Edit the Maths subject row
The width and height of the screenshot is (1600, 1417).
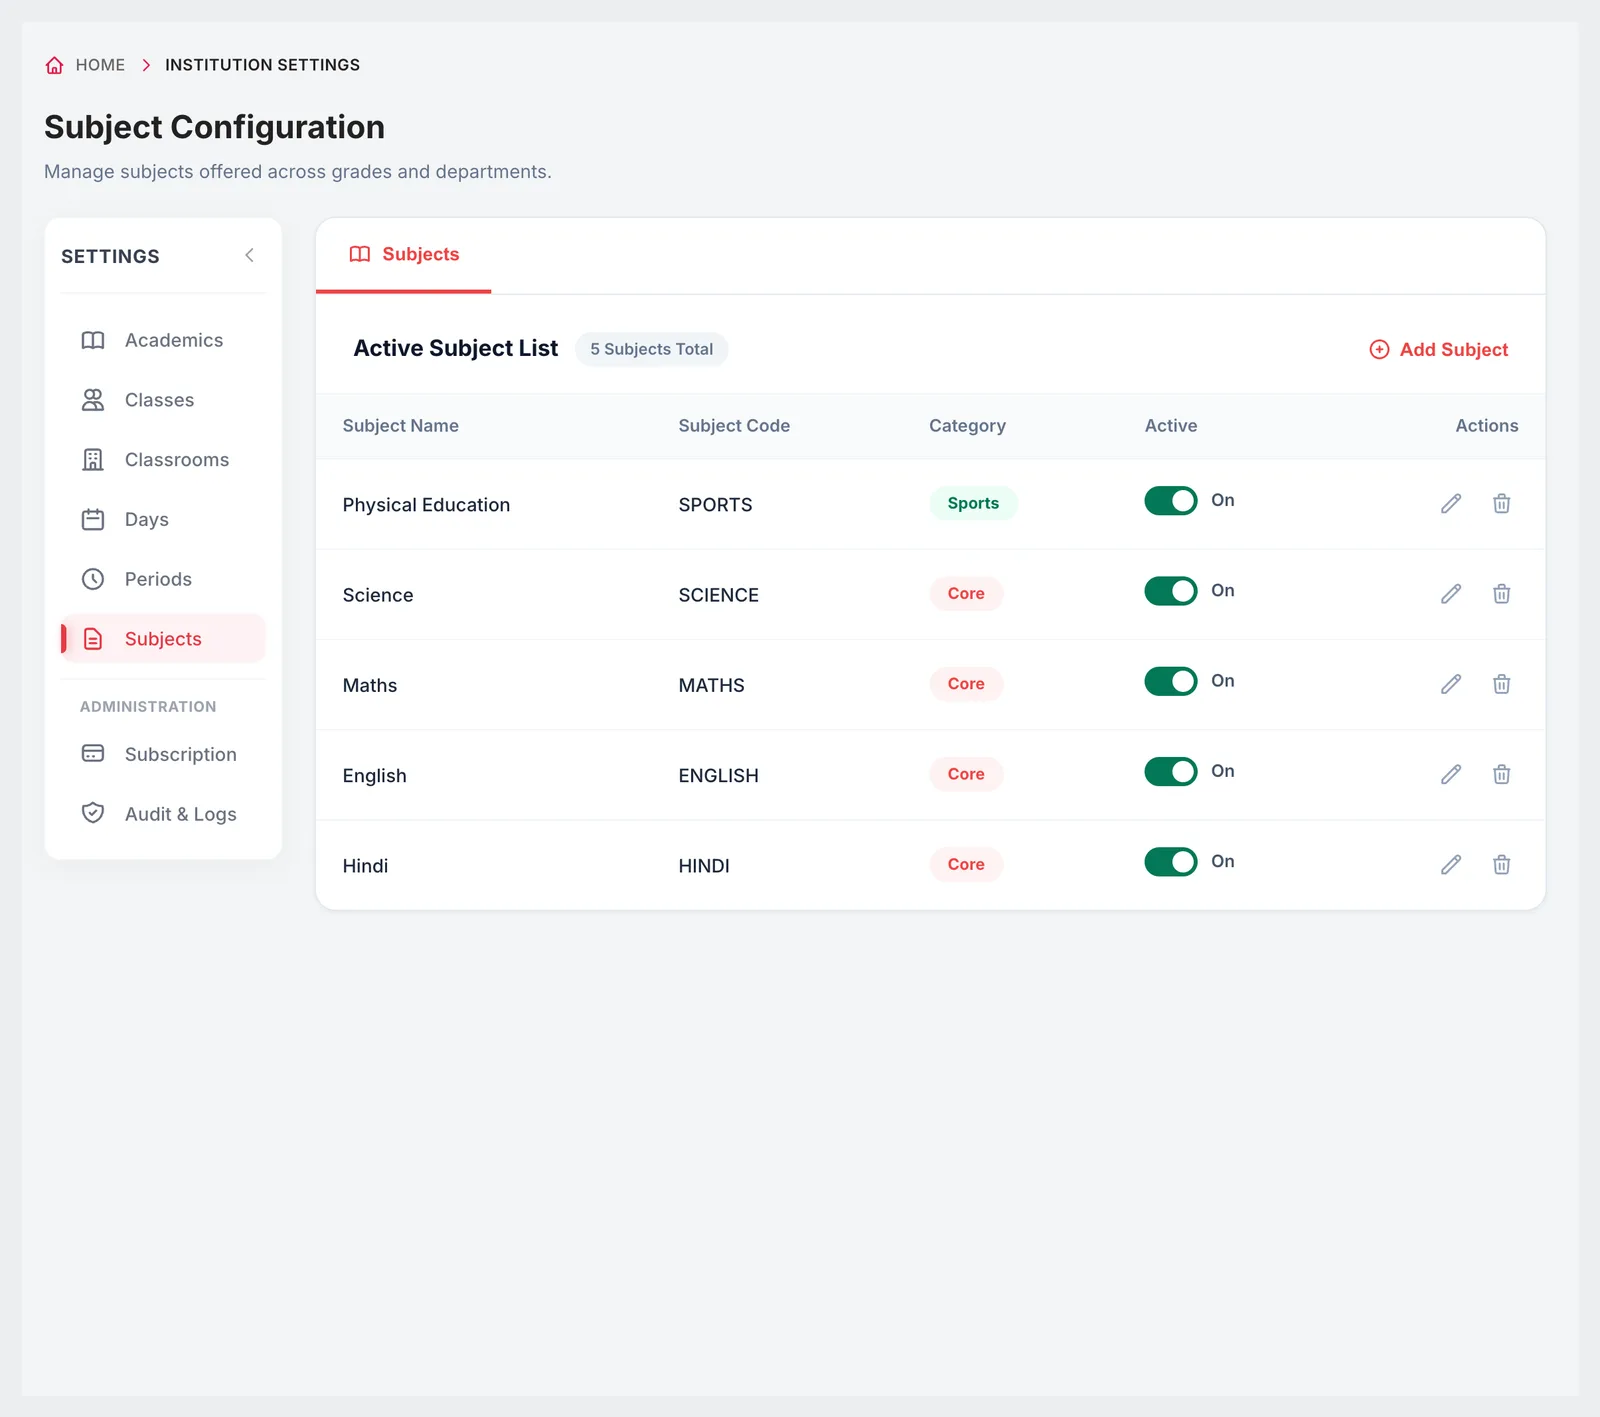click(1451, 684)
